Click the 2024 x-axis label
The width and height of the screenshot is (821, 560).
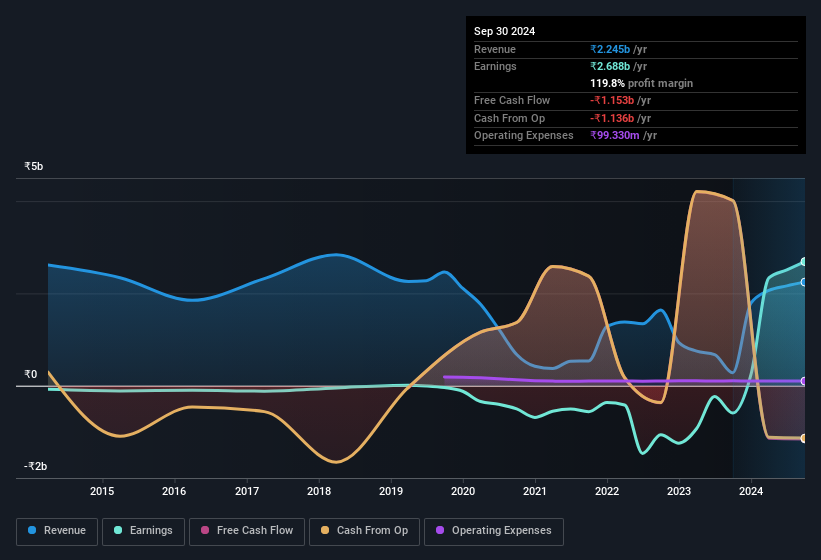click(x=751, y=491)
